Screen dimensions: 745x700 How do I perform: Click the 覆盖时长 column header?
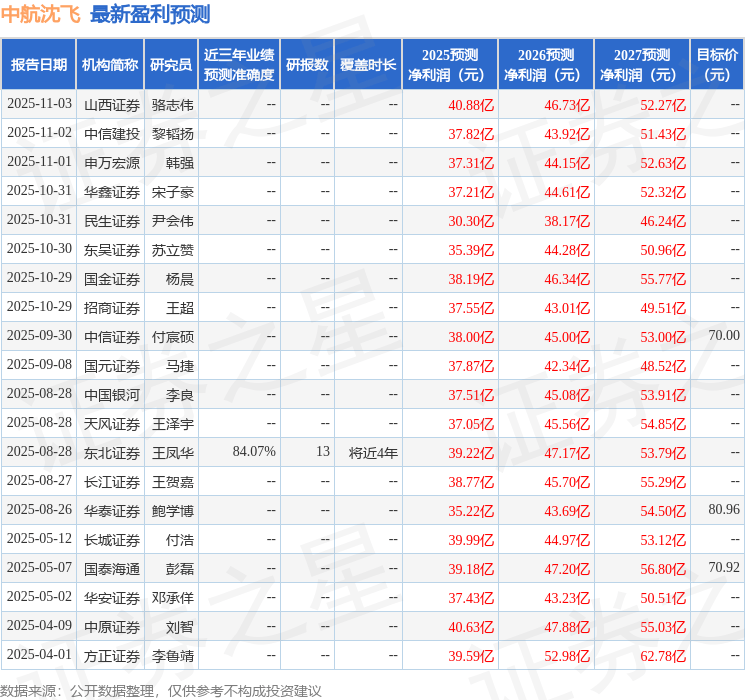point(368,65)
